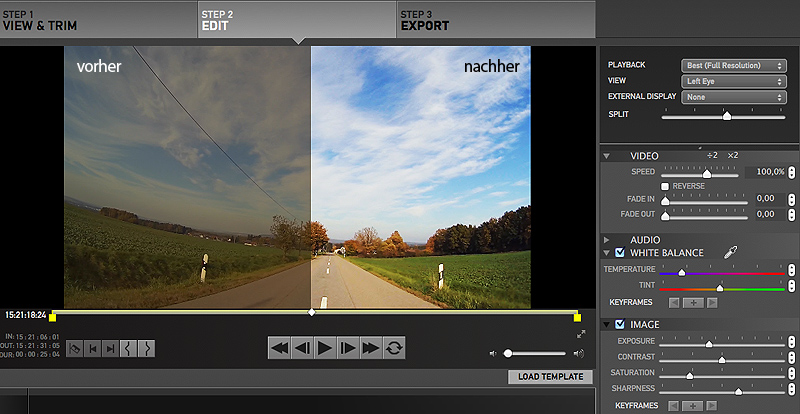Click the ÷2 speed button
Viewport: 800px width, 414px height.
coord(713,155)
